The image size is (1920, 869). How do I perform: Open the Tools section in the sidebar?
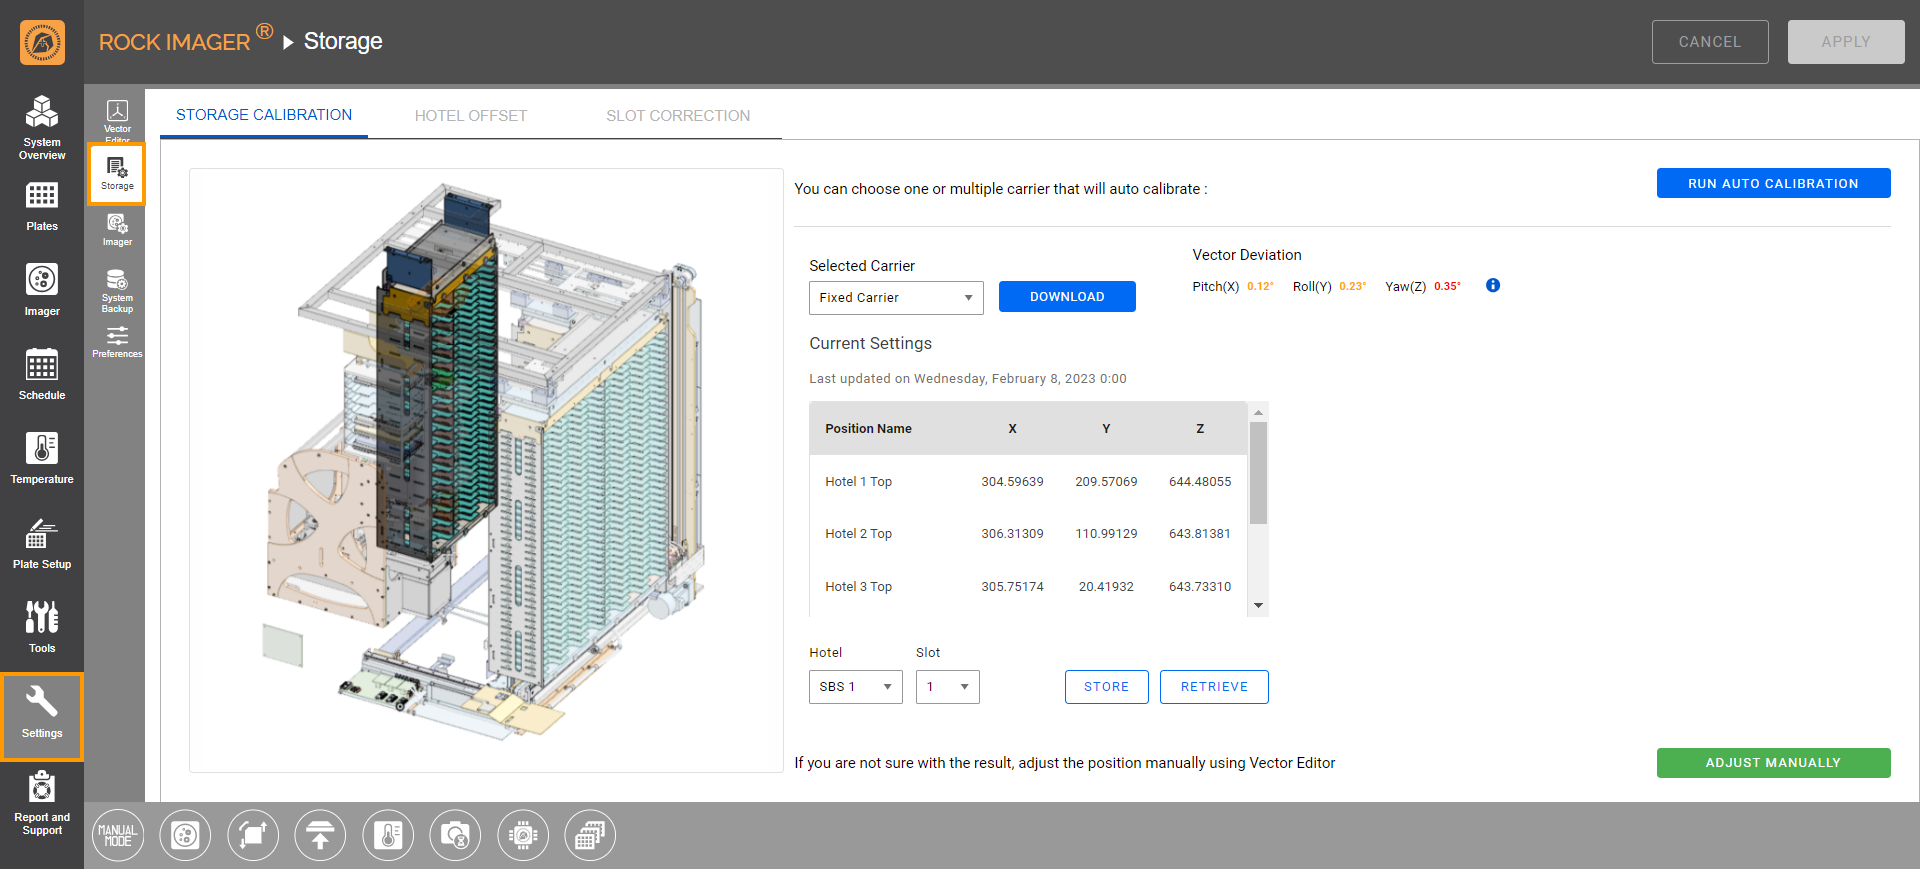[42, 627]
